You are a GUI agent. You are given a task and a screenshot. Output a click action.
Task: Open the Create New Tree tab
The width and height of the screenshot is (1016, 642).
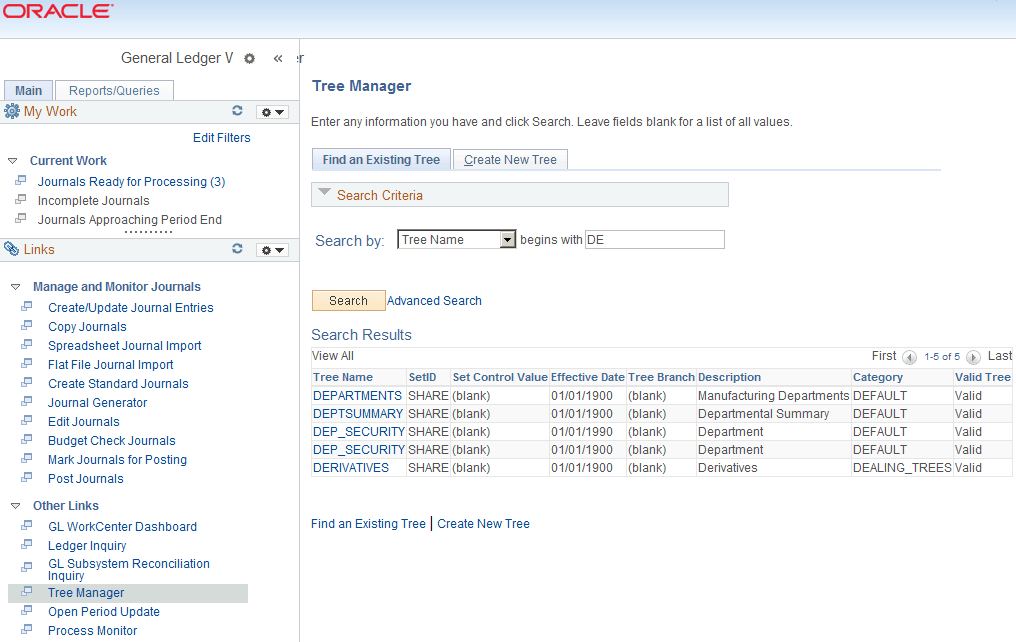point(510,158)
